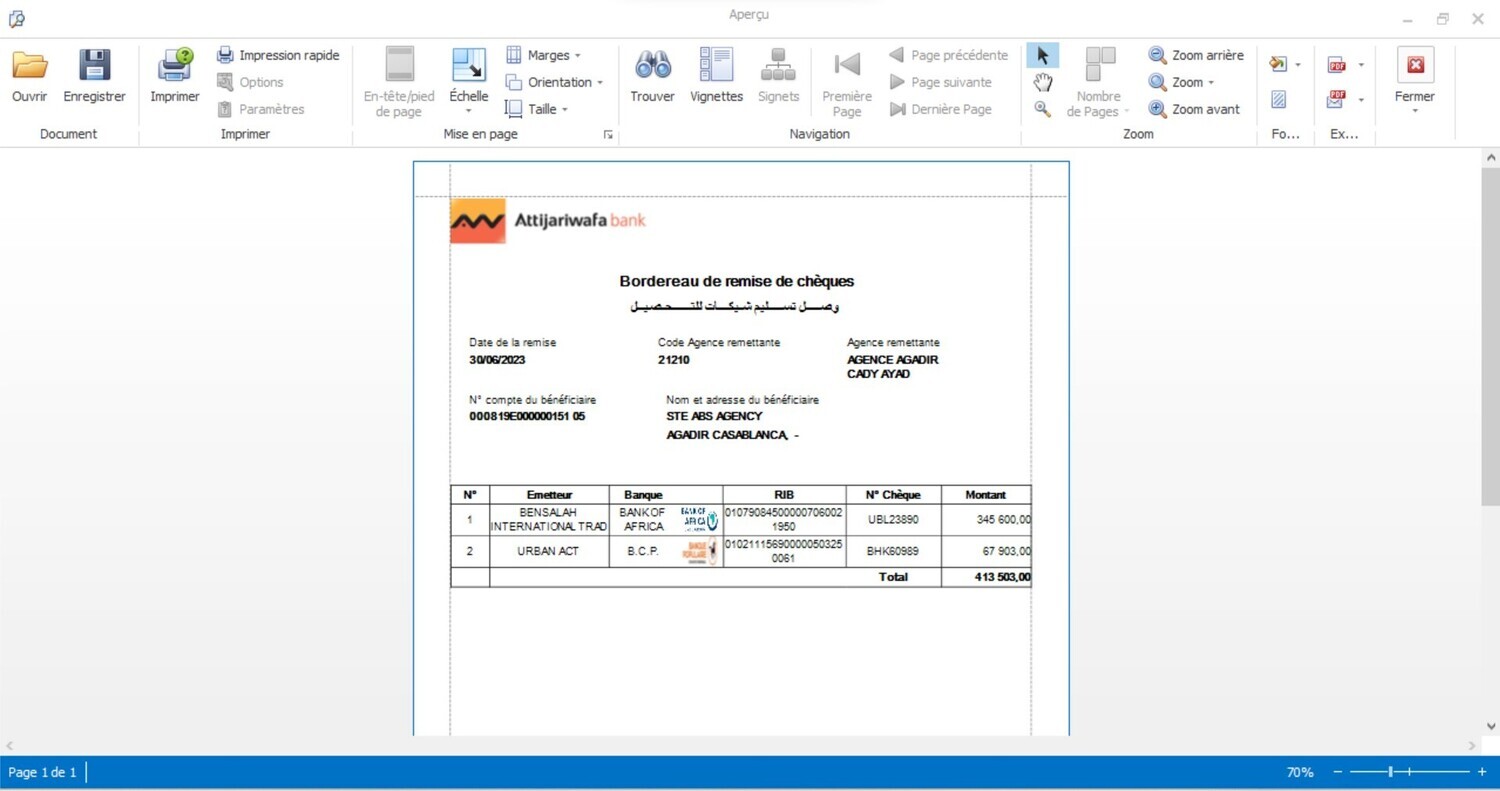The image size is (1500, 791).
Task: Click emitter 'BENSALAH INTERNATIONAL TRAD'
Action: click(549, 519)
